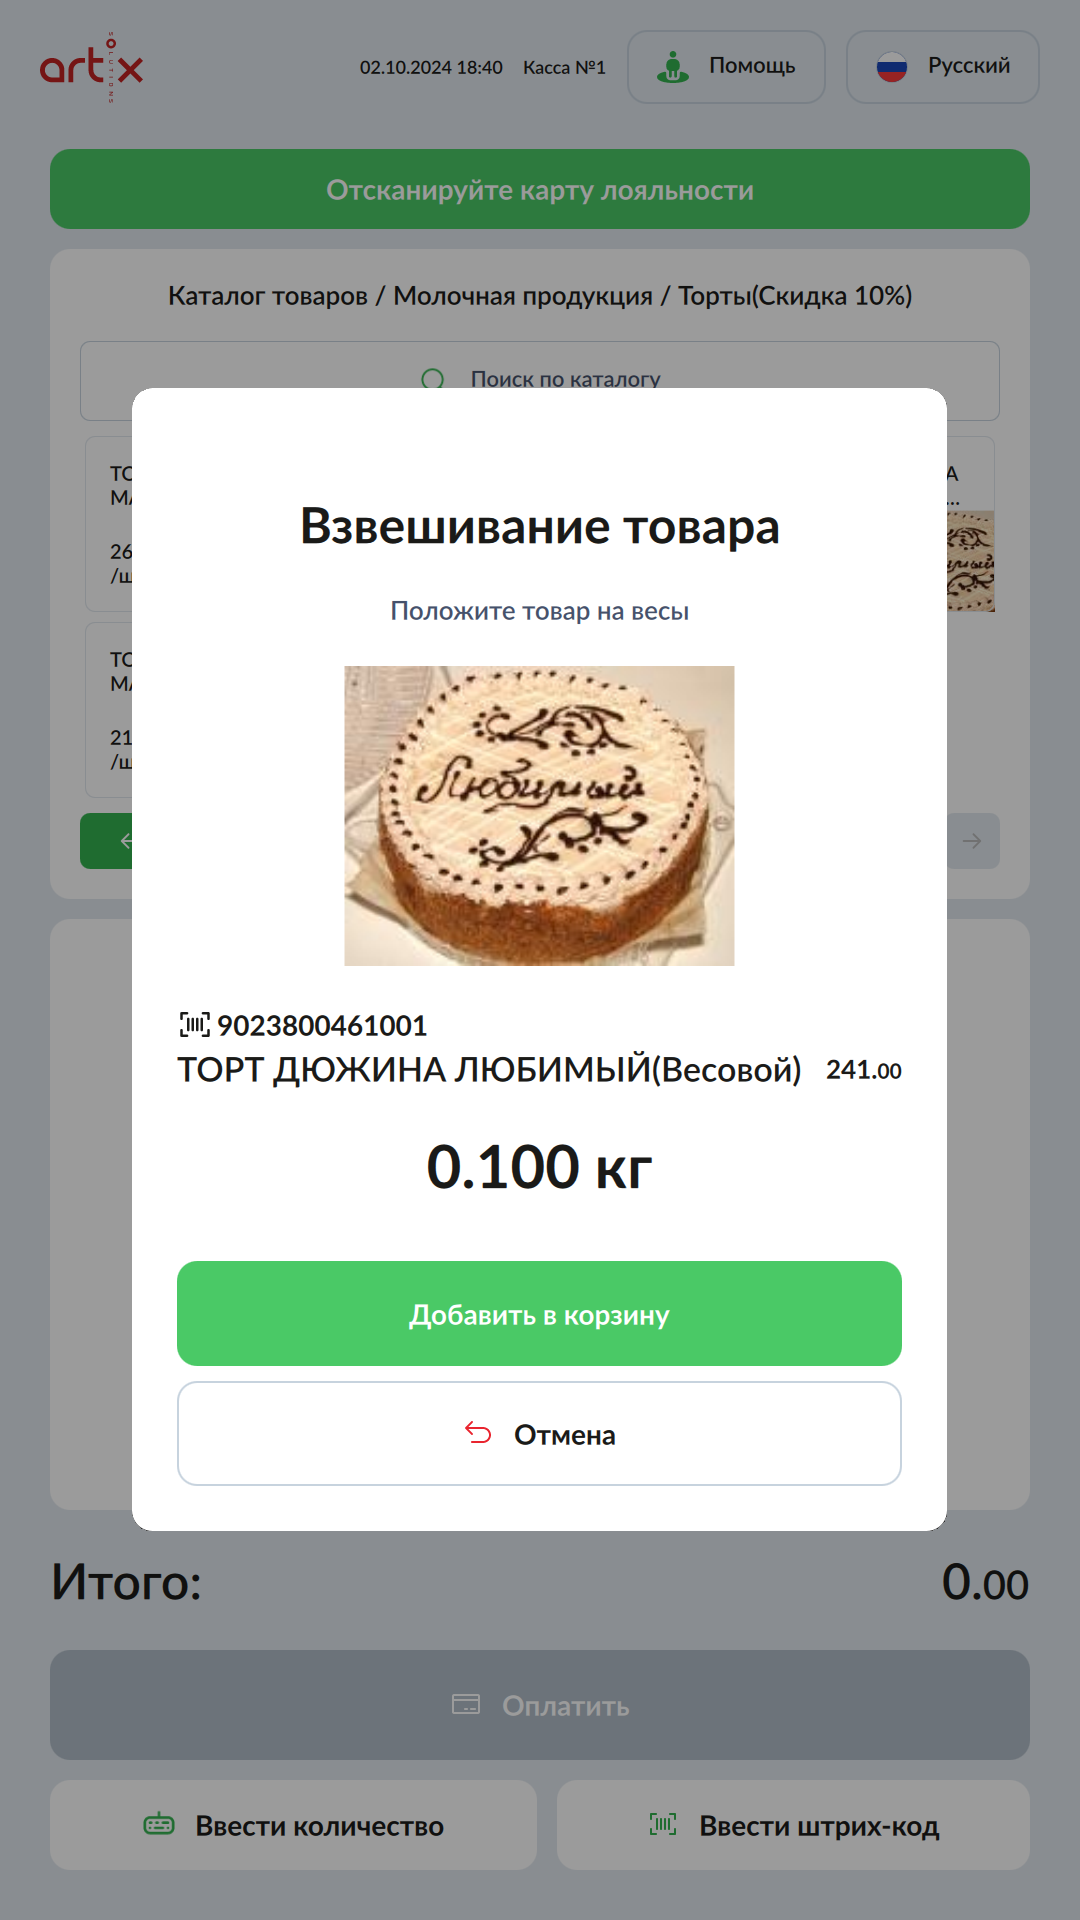Tap the cake product photo
The width and height of the screenshot is (1080, 1920).
pyautogui.click(x=539, y=816)
